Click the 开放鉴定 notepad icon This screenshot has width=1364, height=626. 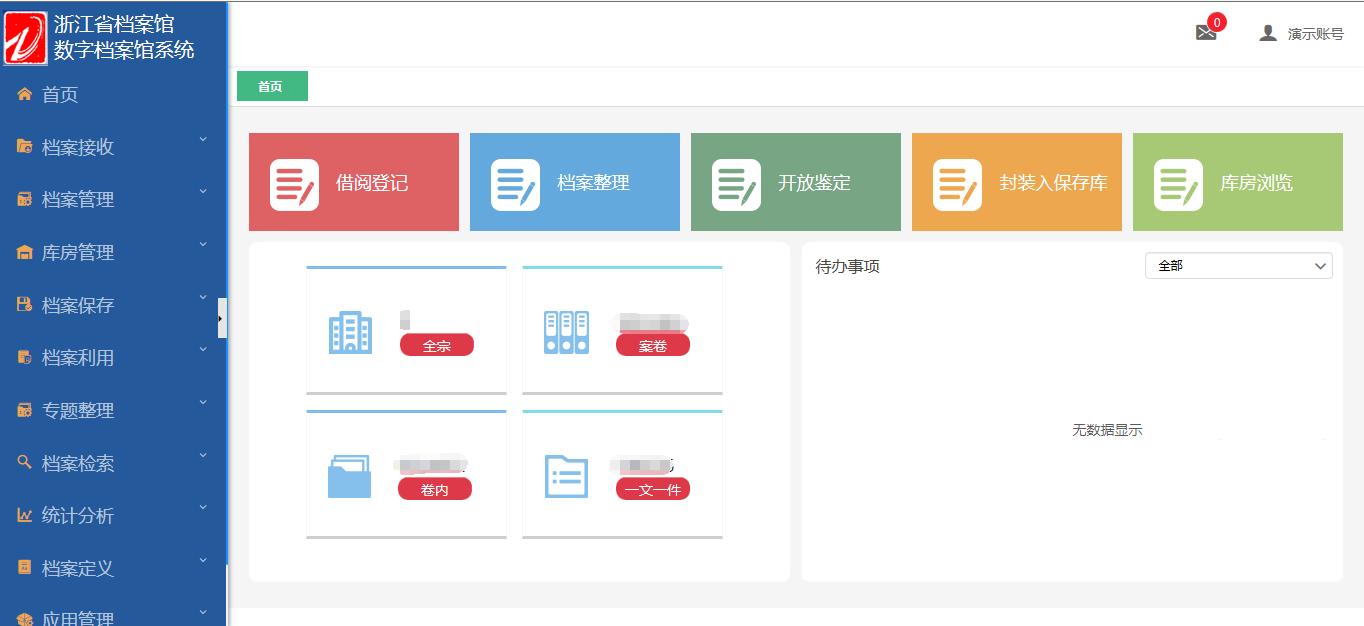point(736,185)
